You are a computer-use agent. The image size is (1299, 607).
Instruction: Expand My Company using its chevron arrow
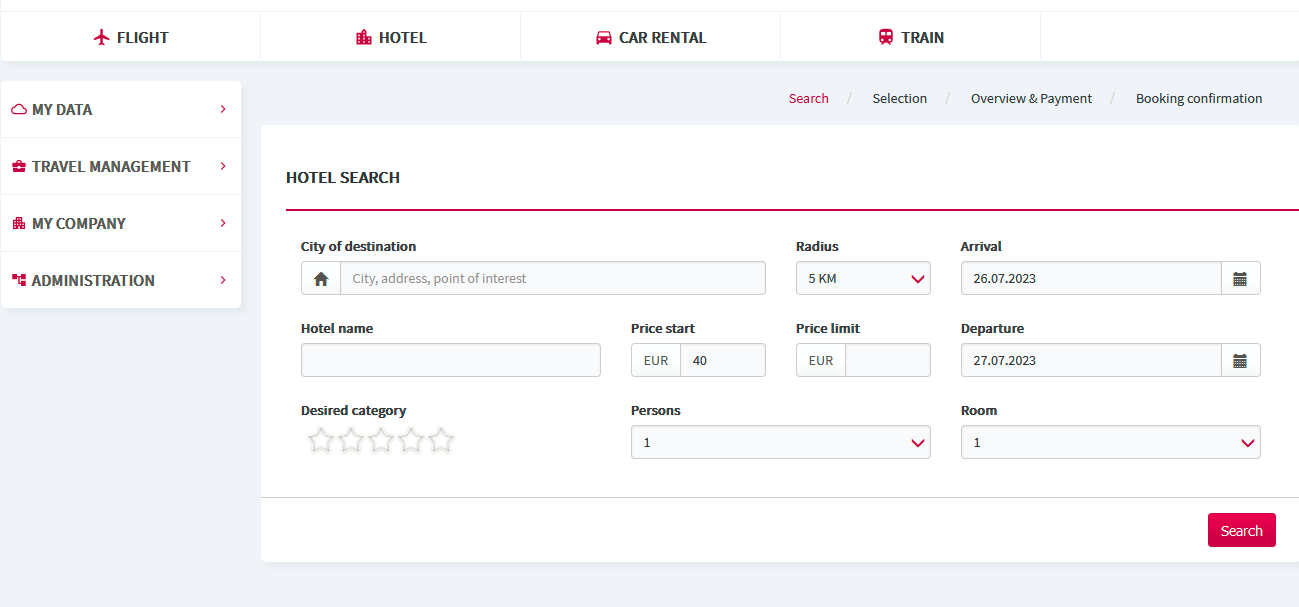point(223,223)
